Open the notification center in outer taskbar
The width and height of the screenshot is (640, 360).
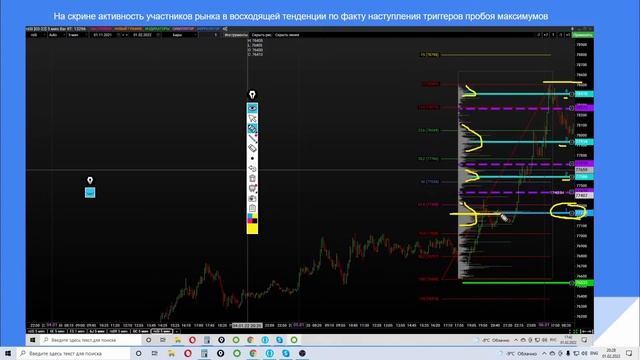tap(629, 353)
